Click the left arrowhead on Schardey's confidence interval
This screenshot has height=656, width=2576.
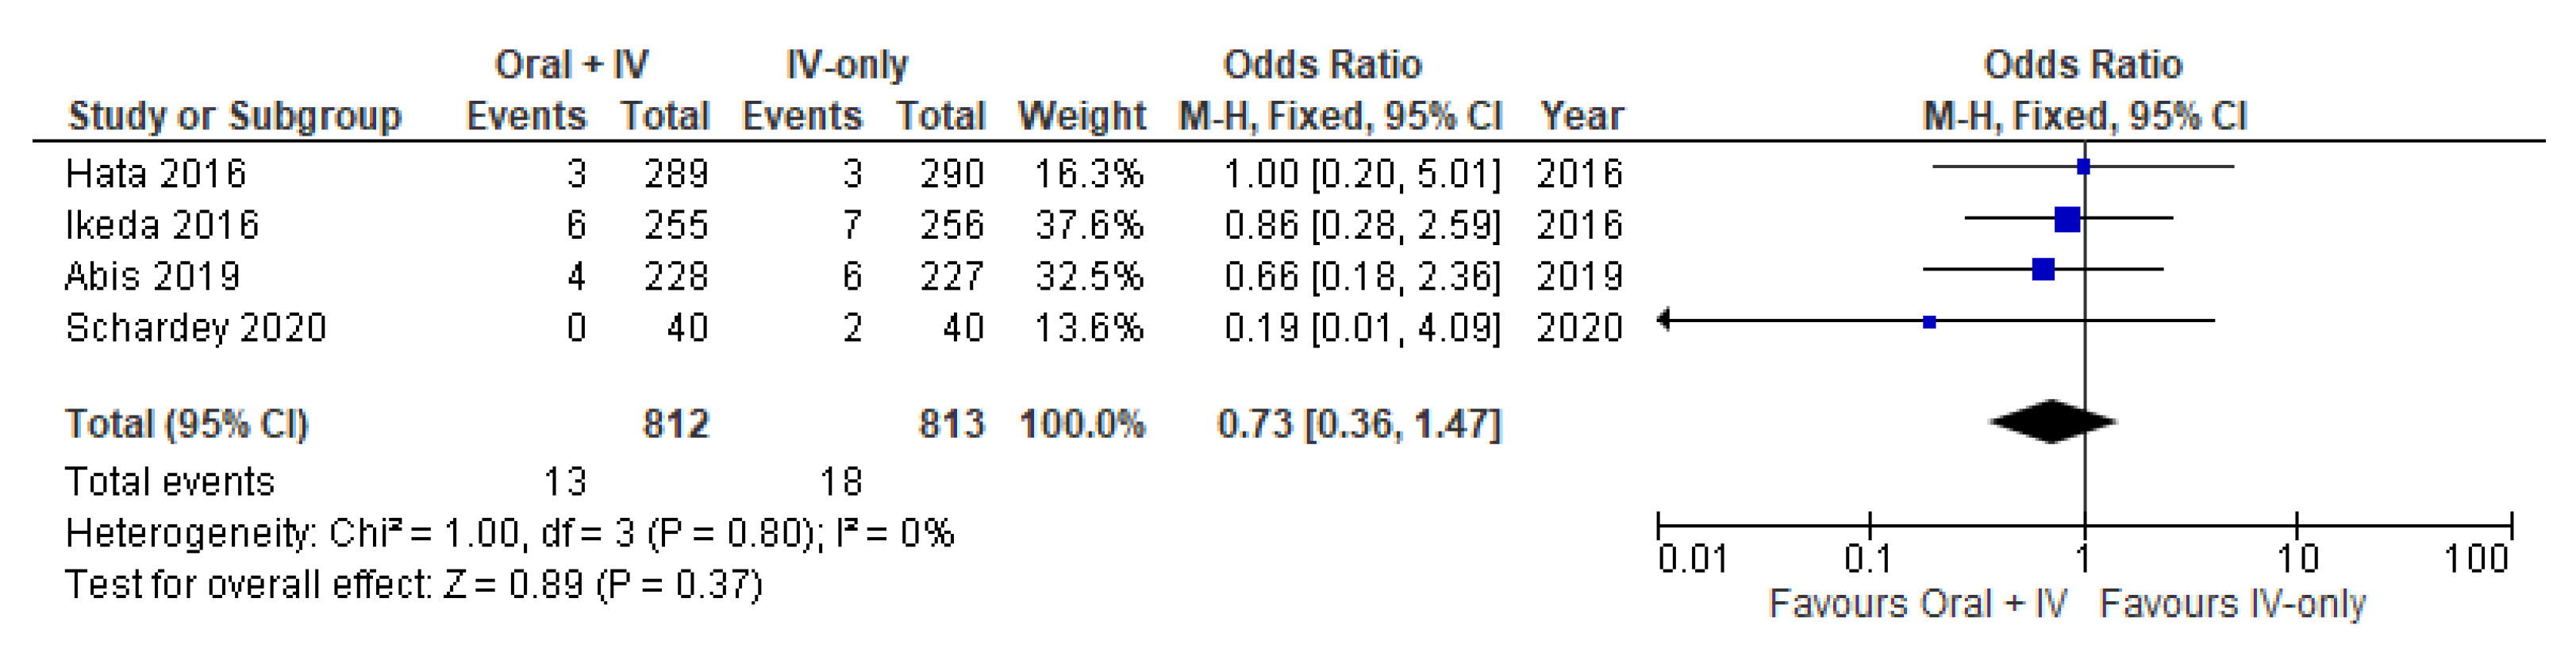coord(1664,320)
